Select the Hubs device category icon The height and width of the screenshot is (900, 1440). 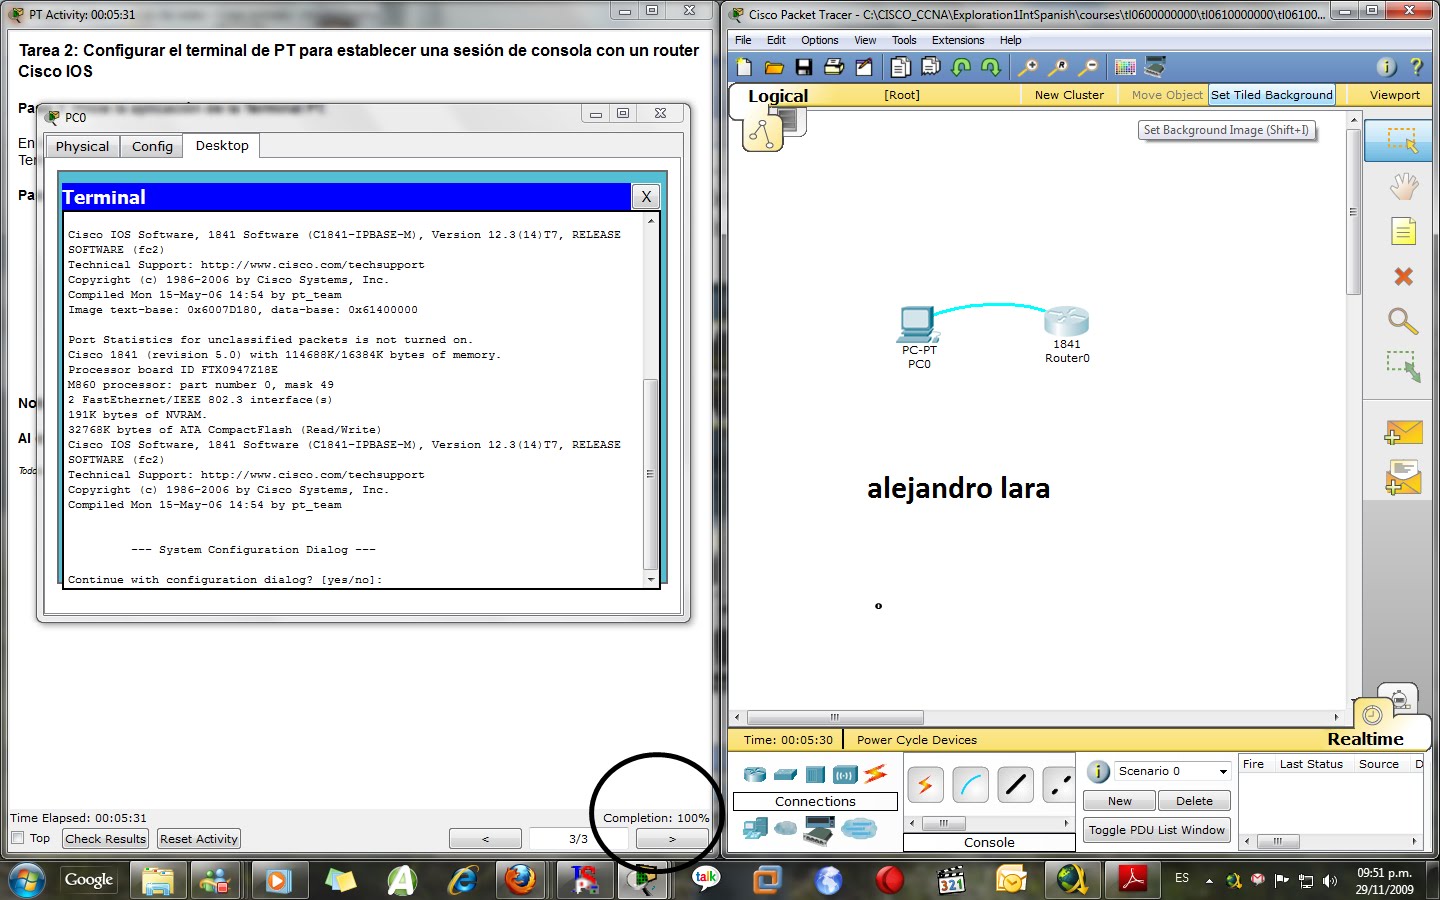816,774
